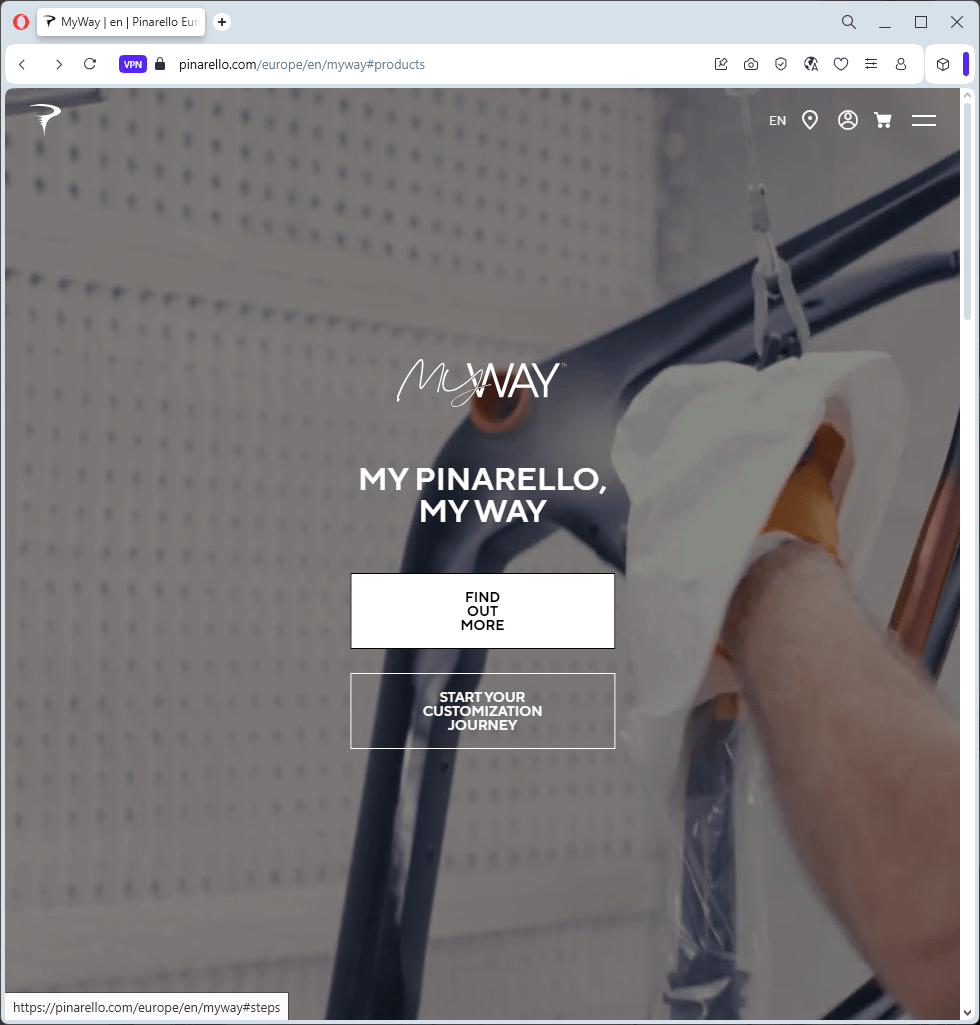The width and height of the screenshot is (980, 1025).
Task: Open Opera Easy Setup sliders icon
Action: pyautogui.click(x=871, y=64)
